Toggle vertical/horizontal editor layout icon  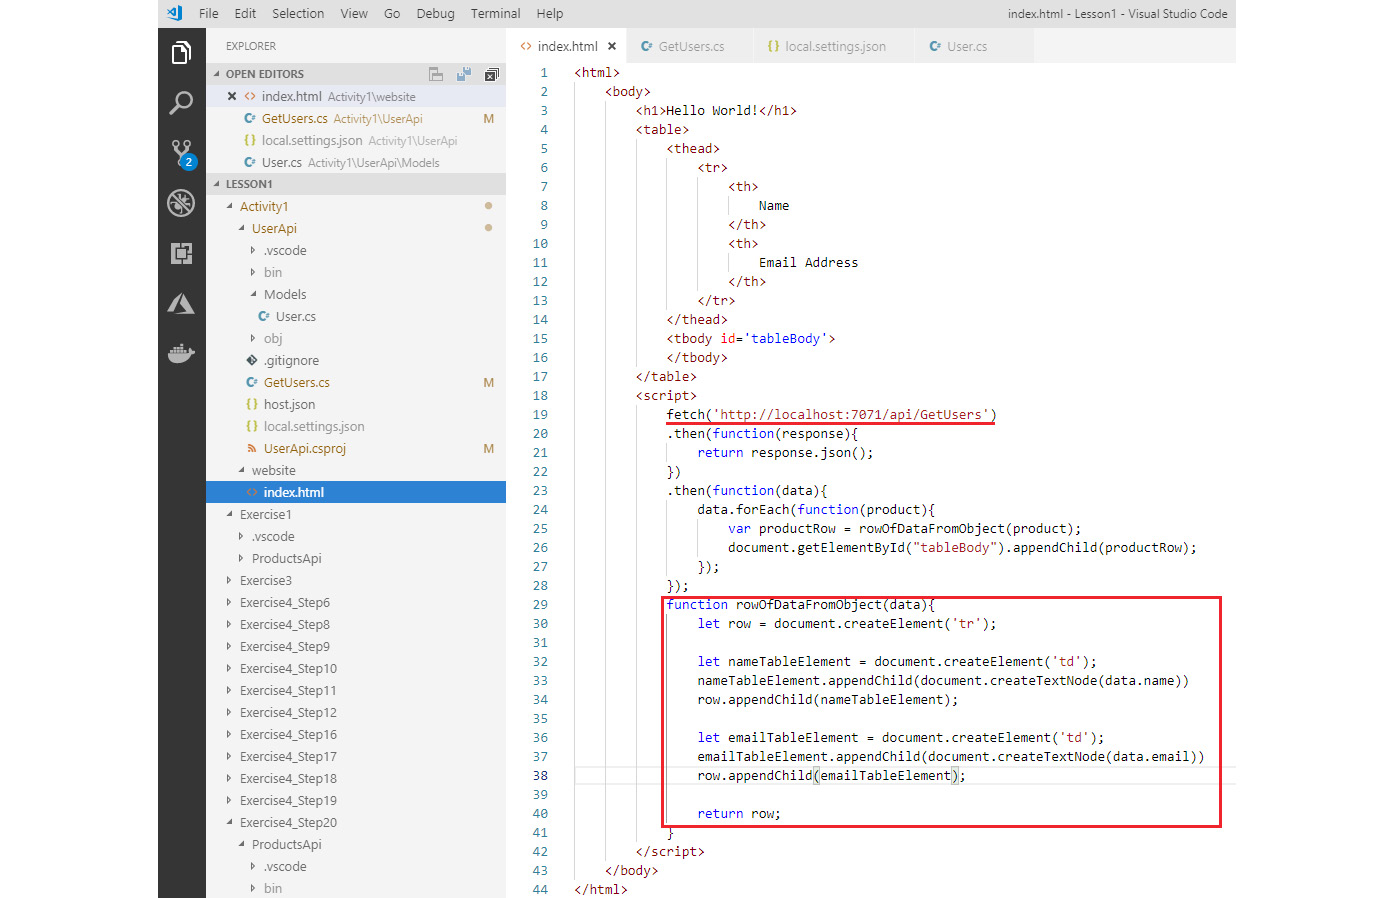[x=436, y=74]
